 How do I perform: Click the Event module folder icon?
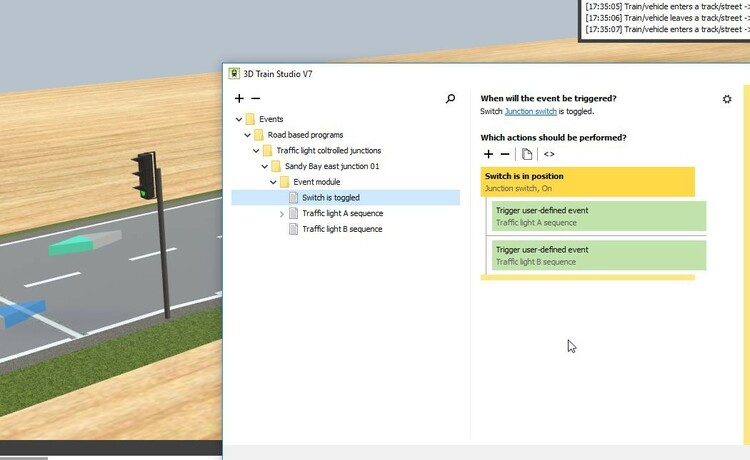point(285,182)
